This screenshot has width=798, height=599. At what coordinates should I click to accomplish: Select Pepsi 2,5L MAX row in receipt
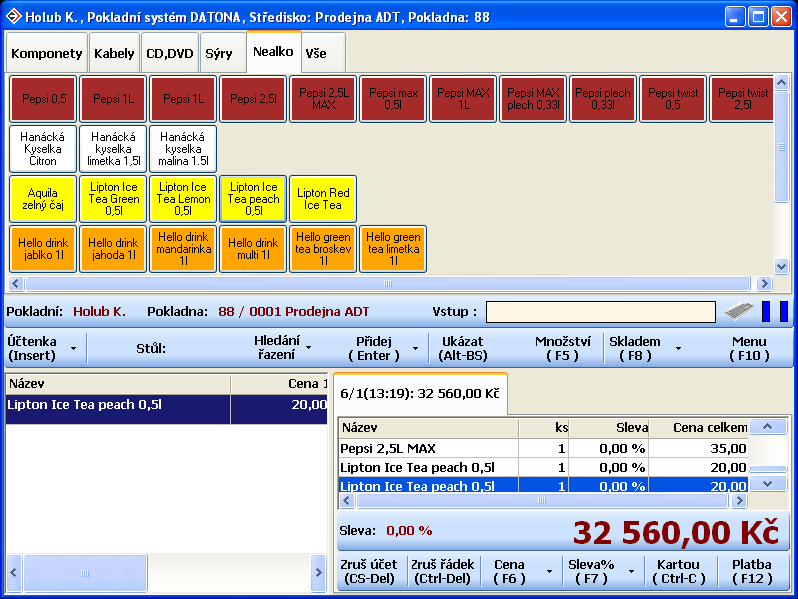pos(543,448)
